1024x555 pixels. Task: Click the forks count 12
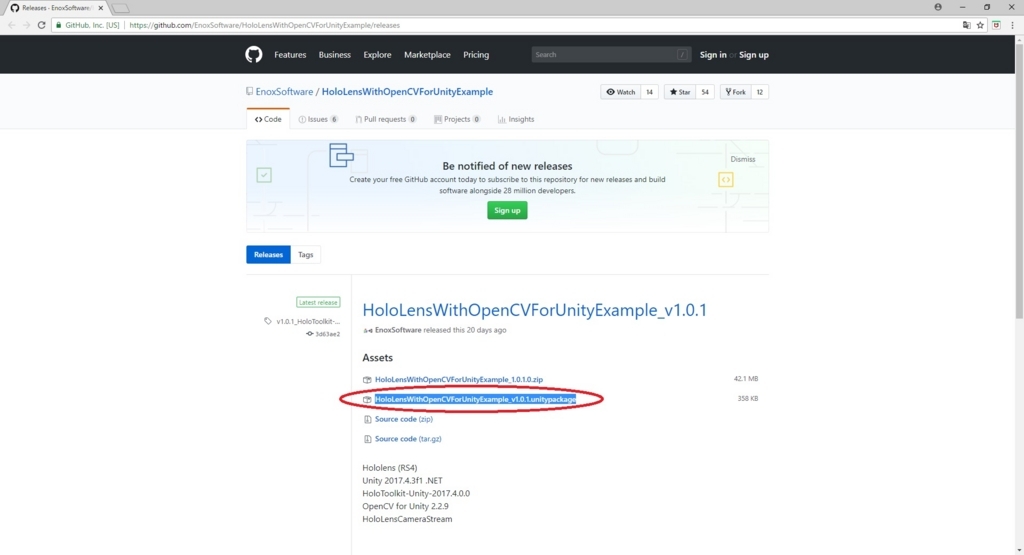pyautogui.click(x=760, y=92)
